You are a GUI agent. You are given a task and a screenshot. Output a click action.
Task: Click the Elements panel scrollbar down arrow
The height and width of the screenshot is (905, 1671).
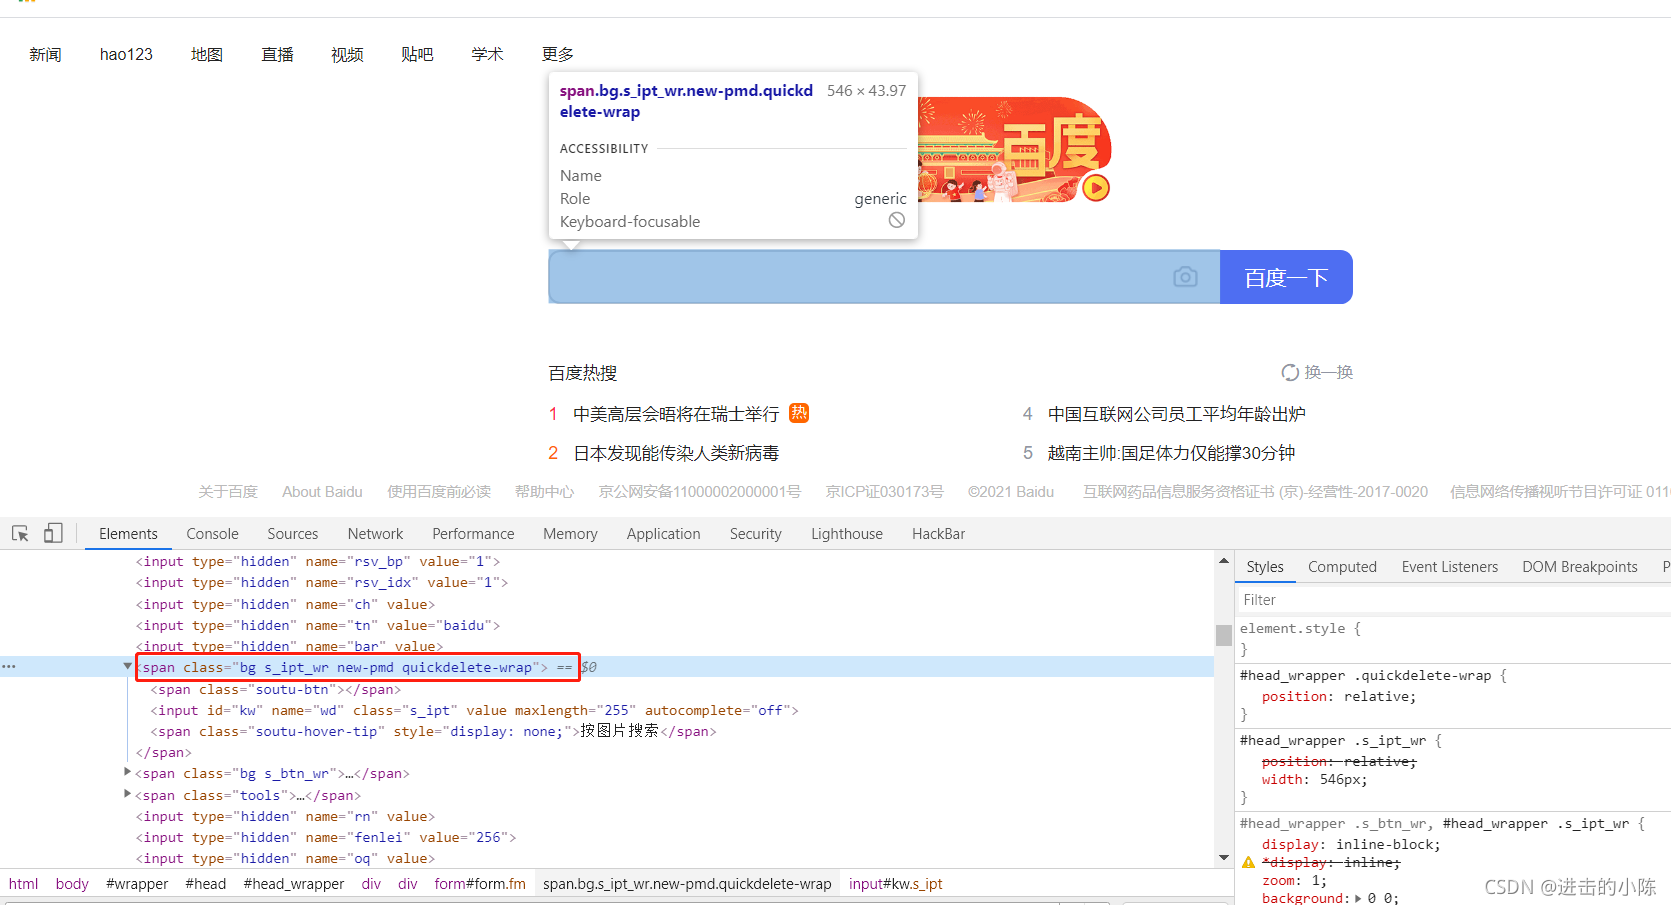1224,857
